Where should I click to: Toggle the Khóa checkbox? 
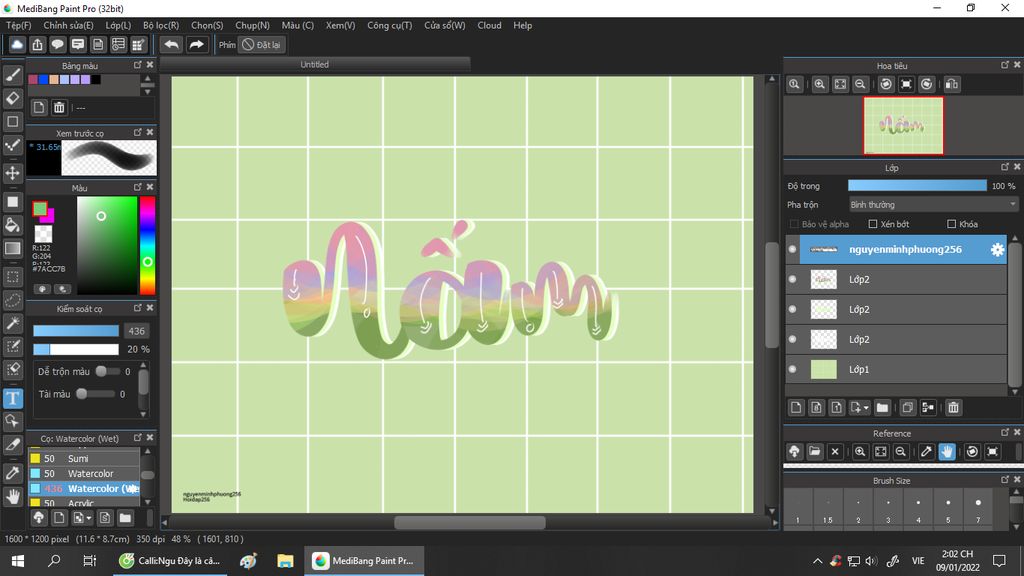(x=951, y=224)
